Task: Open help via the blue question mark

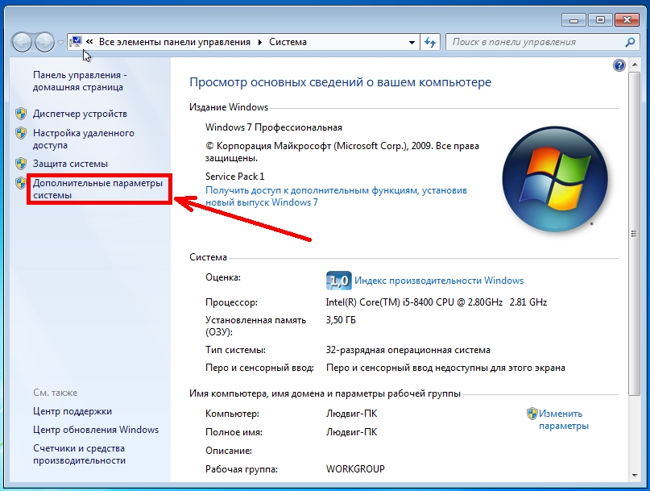Action: click(x=619, y=66)
